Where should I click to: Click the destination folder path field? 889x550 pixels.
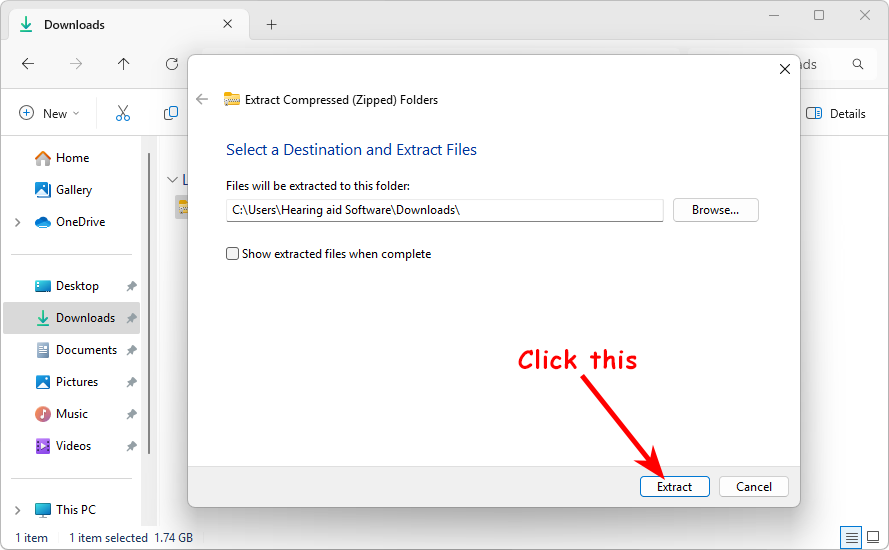(x=444, y=210)
